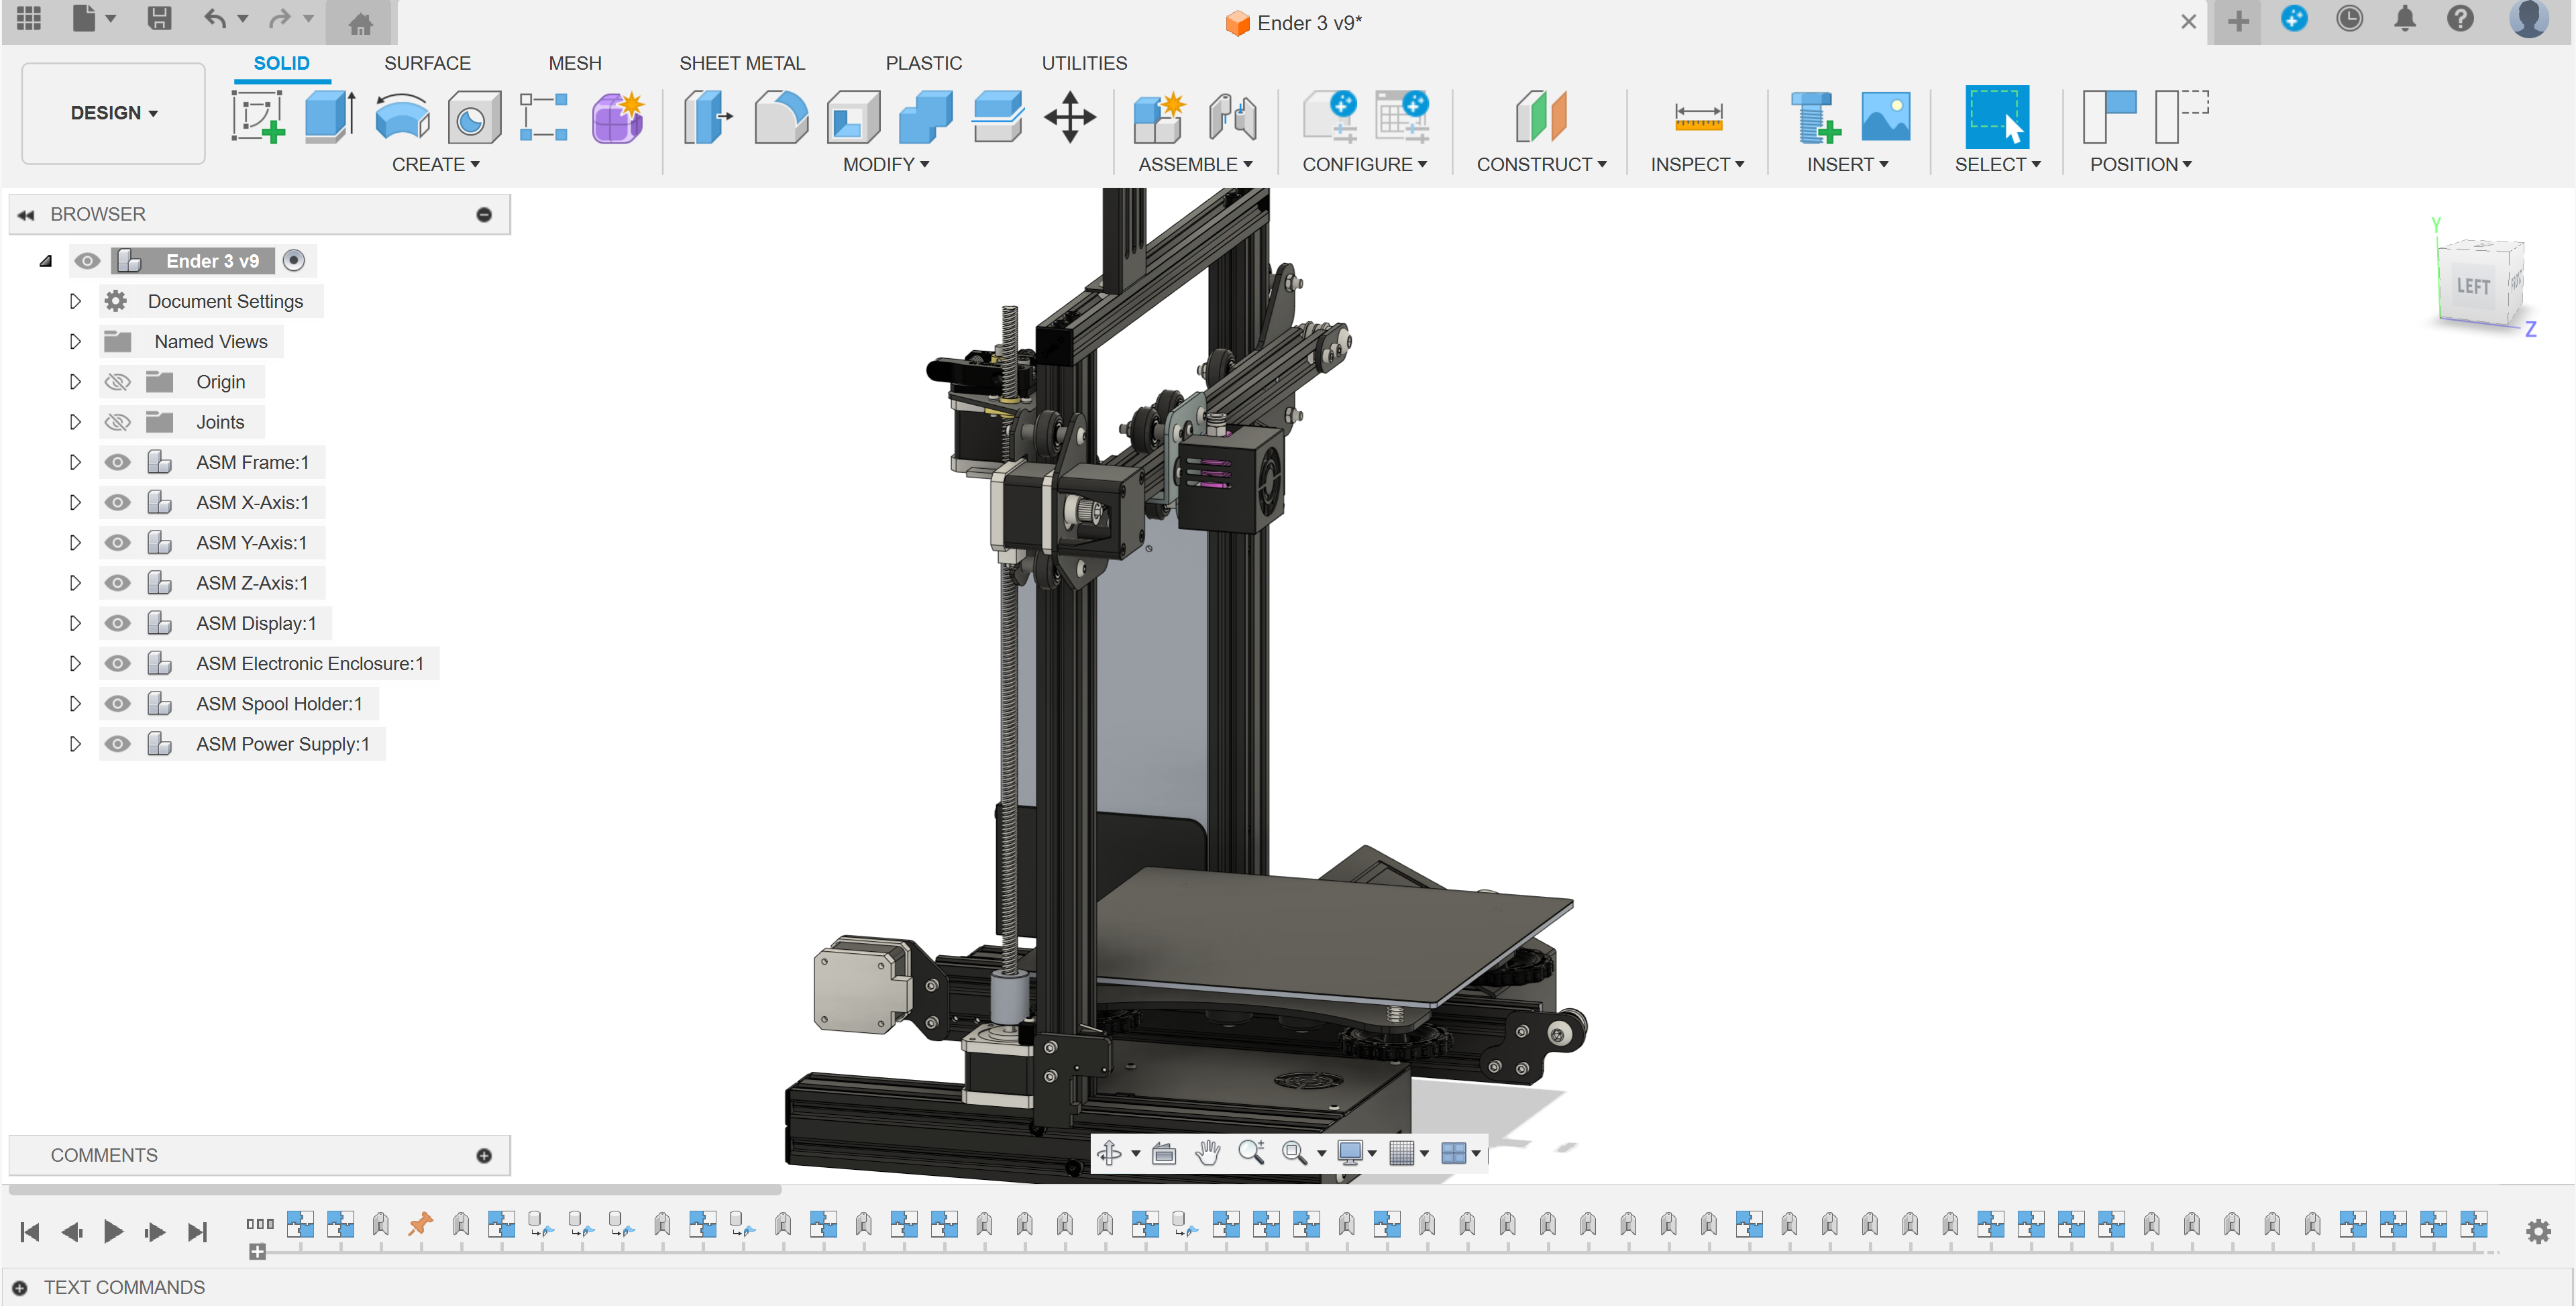Open the Joint tool
Screen dimensions: 2576x1306
[x=1232, y=117]
